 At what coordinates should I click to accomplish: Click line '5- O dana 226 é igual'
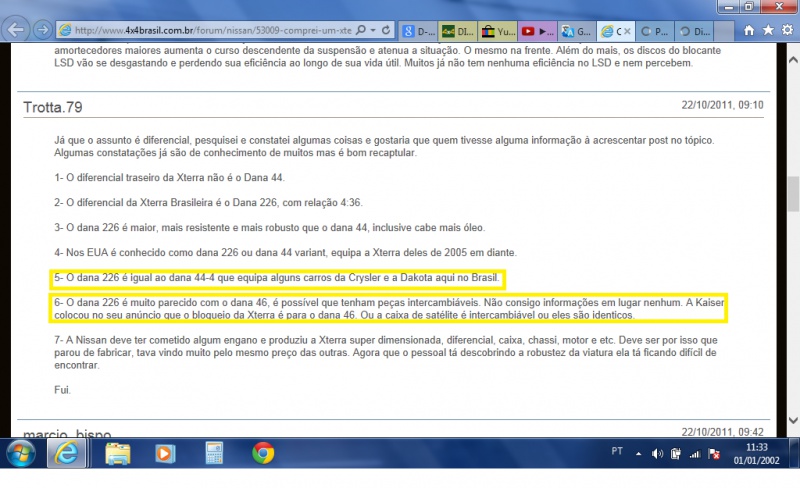pos(277,278)
